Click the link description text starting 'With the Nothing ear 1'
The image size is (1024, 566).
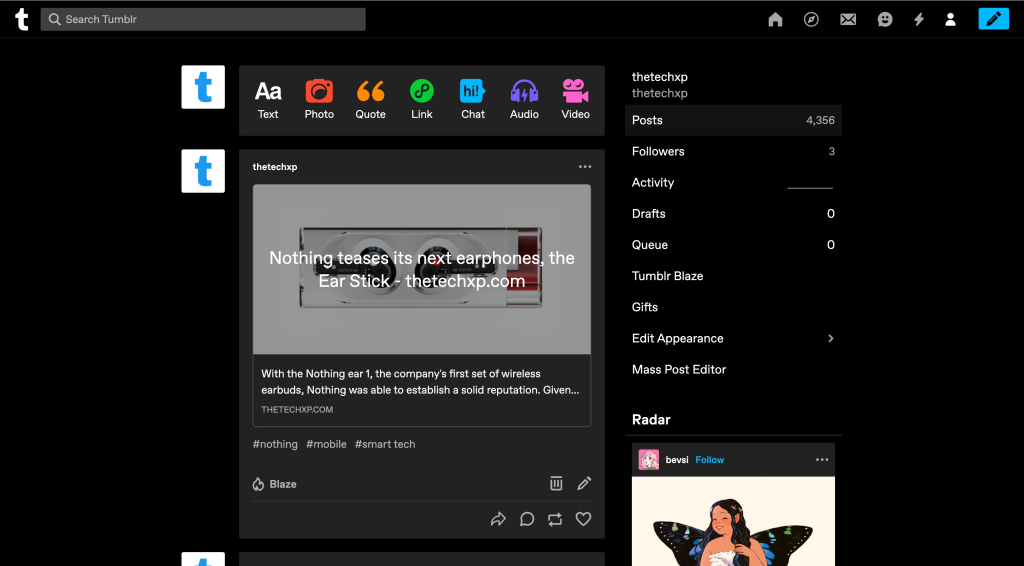(x=420, y=382)
